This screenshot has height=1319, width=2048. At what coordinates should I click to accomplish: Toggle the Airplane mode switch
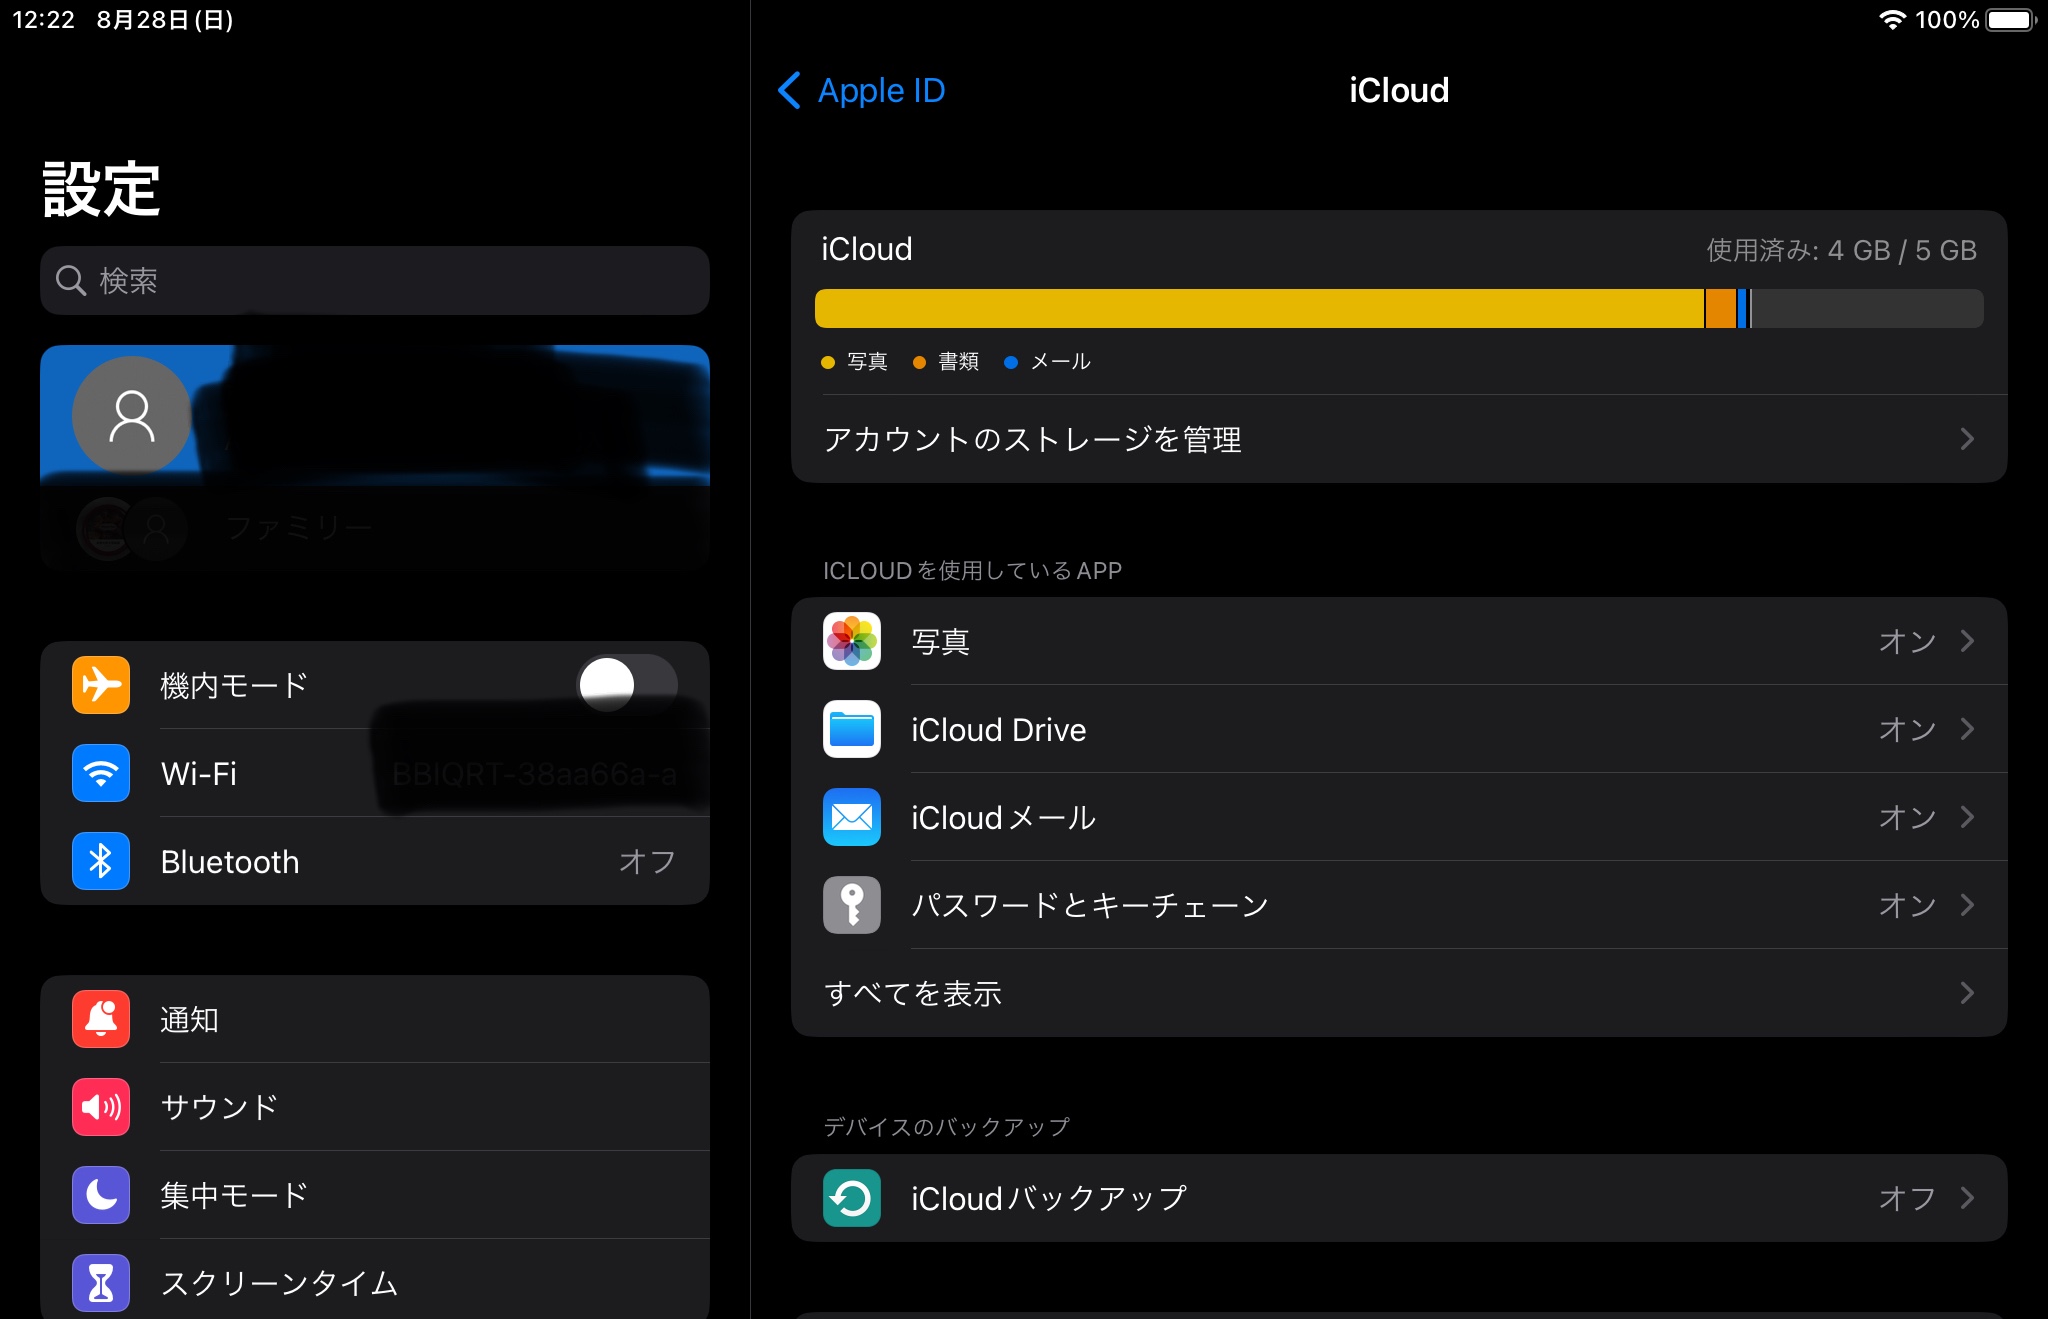[x=628, y=684]
